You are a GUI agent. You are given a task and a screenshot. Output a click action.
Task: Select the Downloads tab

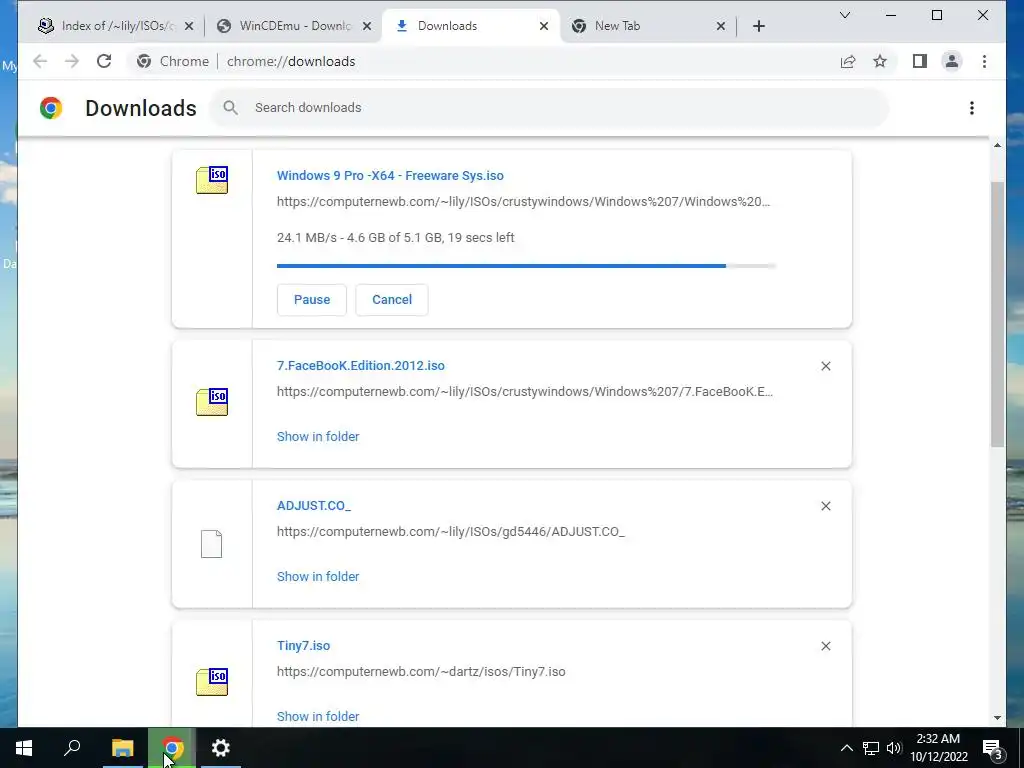(x=470, y=26)
